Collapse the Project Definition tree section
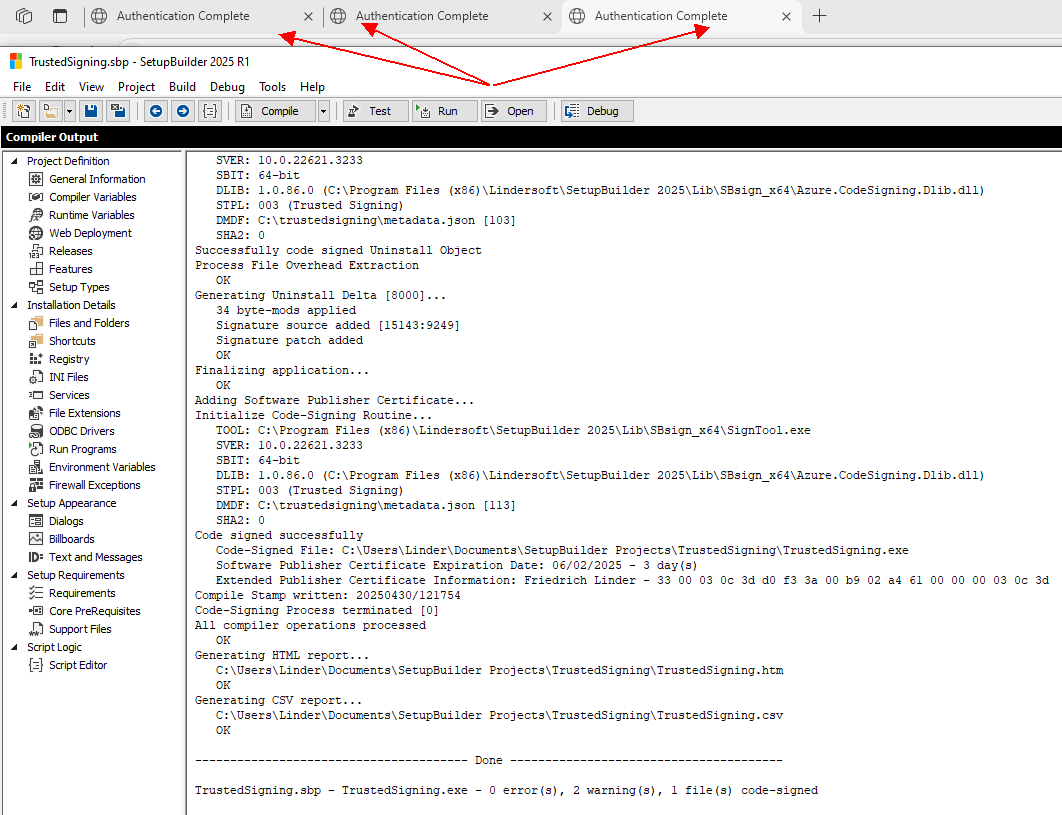 click(12, 160)
